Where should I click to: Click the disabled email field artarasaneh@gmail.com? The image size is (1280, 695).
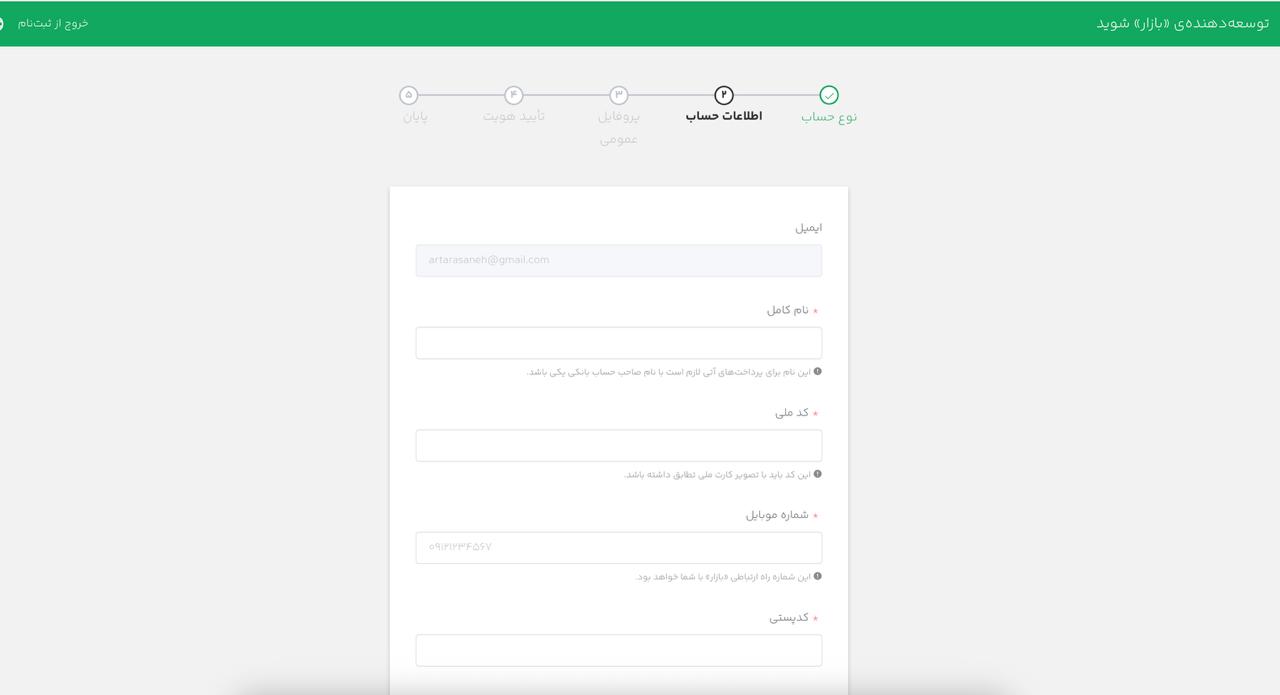pyautogui.click(x=619, y=260)
